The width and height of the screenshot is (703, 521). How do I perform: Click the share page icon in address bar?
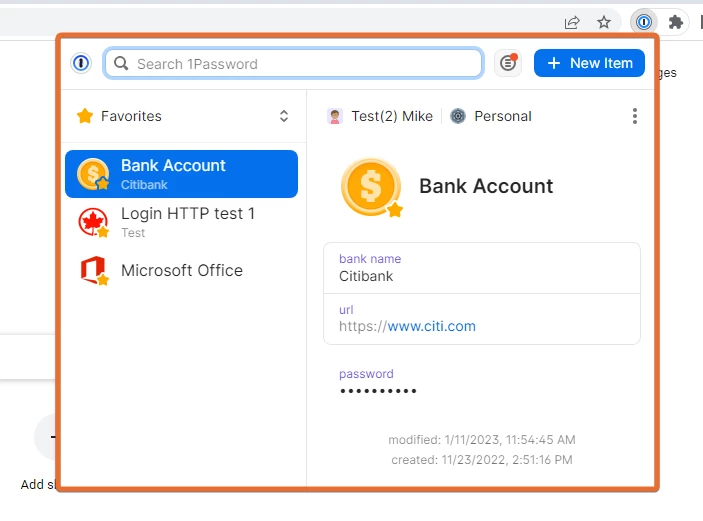572,22
